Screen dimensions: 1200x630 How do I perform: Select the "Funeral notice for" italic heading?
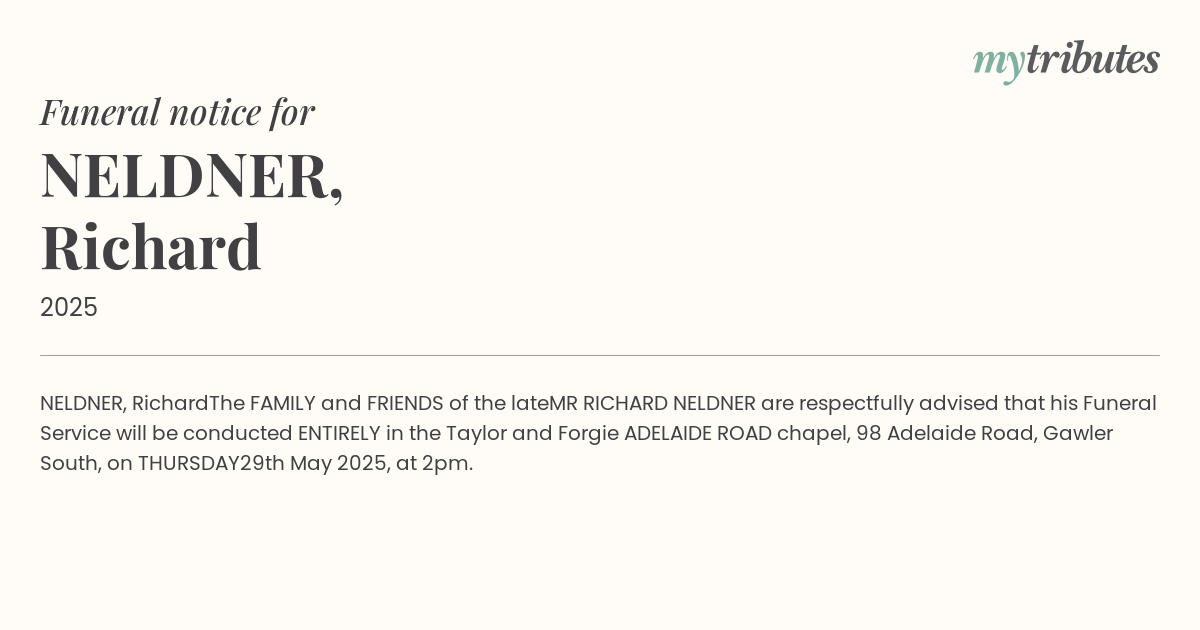(x=177, y=112)
